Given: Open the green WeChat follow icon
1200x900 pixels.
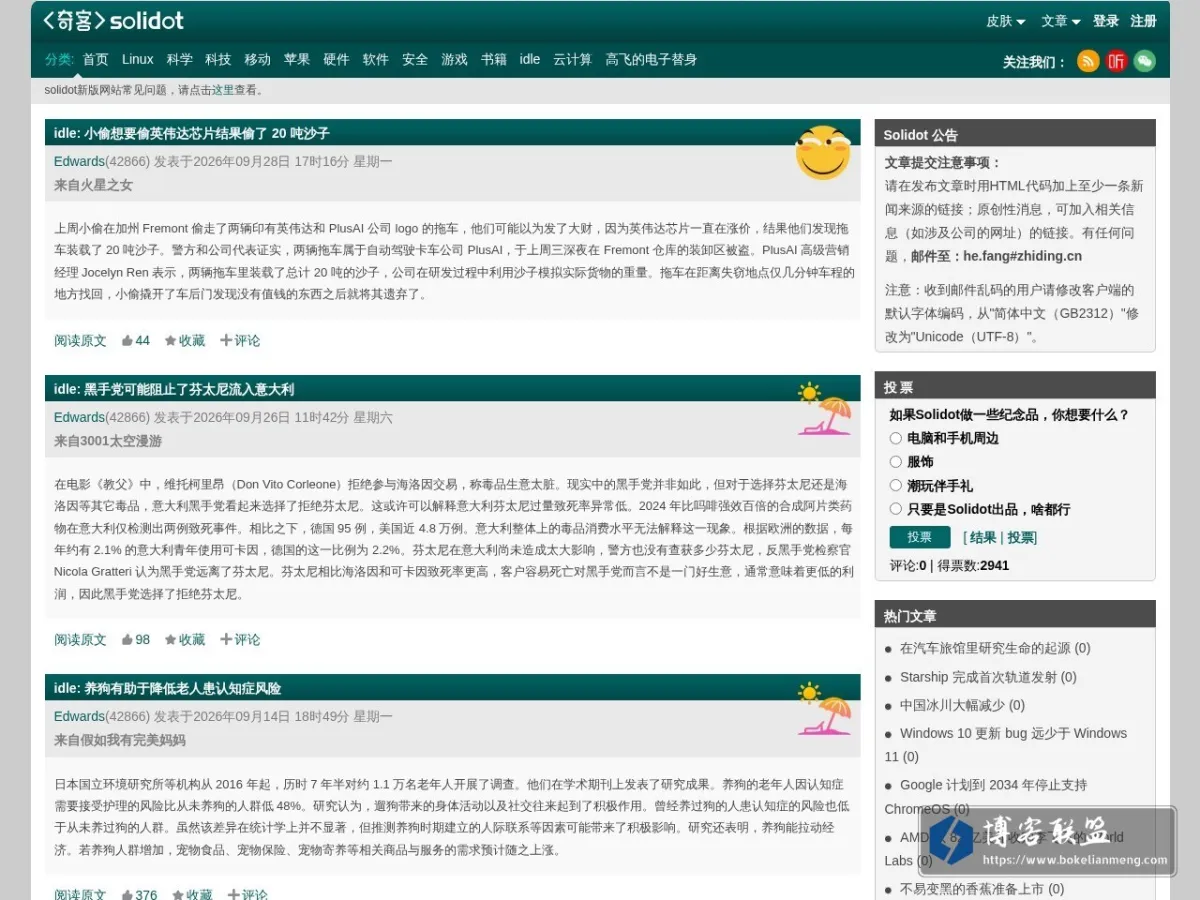Looking at the screenshot, I should [1144, 61].
